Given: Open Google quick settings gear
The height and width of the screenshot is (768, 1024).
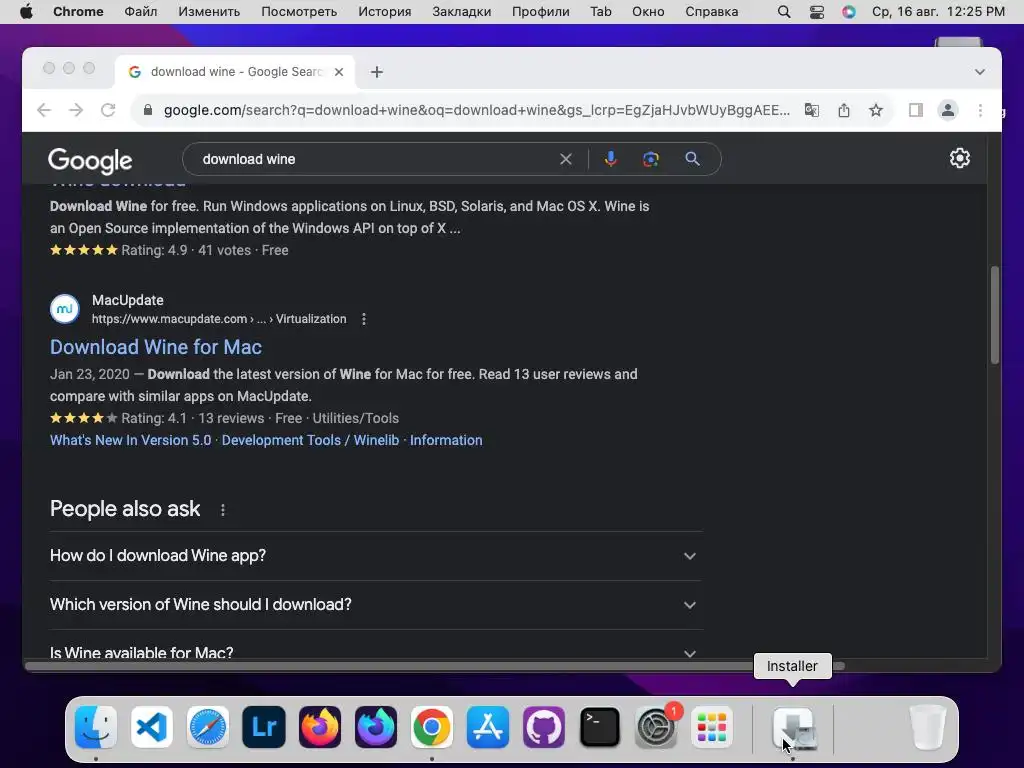Looking at the screenshot, I should pos(959,158).
